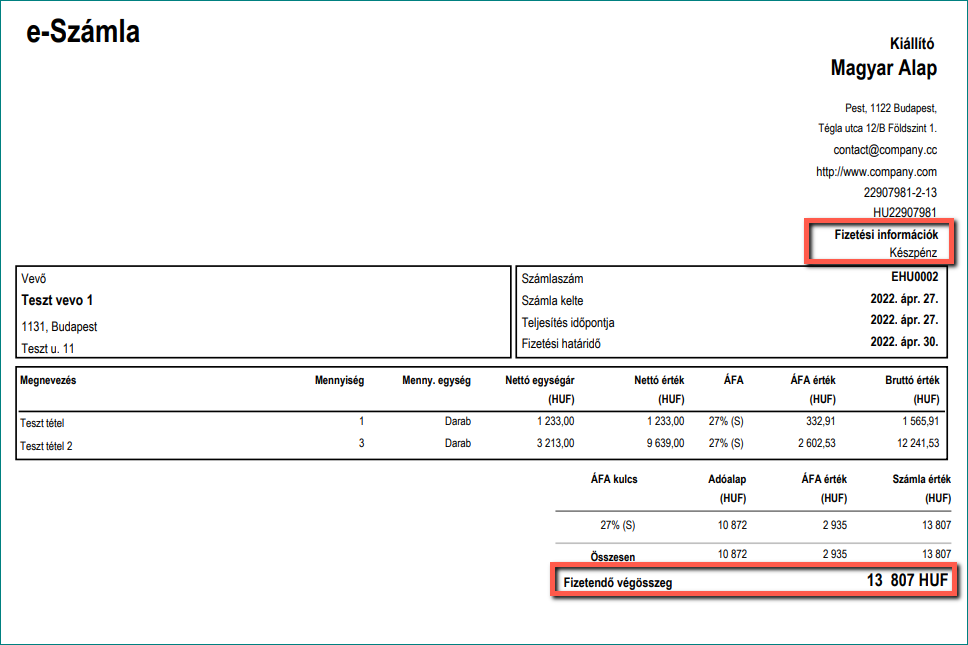
Task: Click the total amount 13 807 HUF
Action: pos(907,580)
